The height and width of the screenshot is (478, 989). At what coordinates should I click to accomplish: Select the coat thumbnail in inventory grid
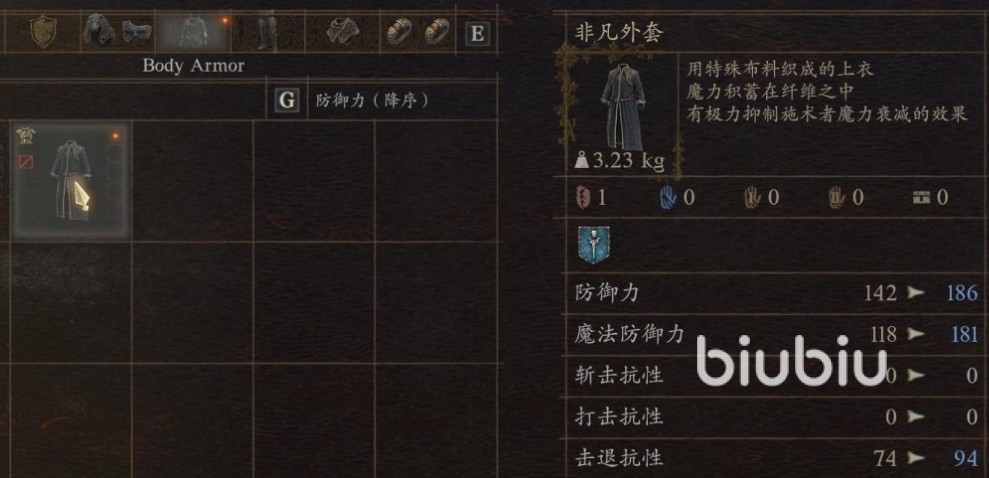point(71,181)
